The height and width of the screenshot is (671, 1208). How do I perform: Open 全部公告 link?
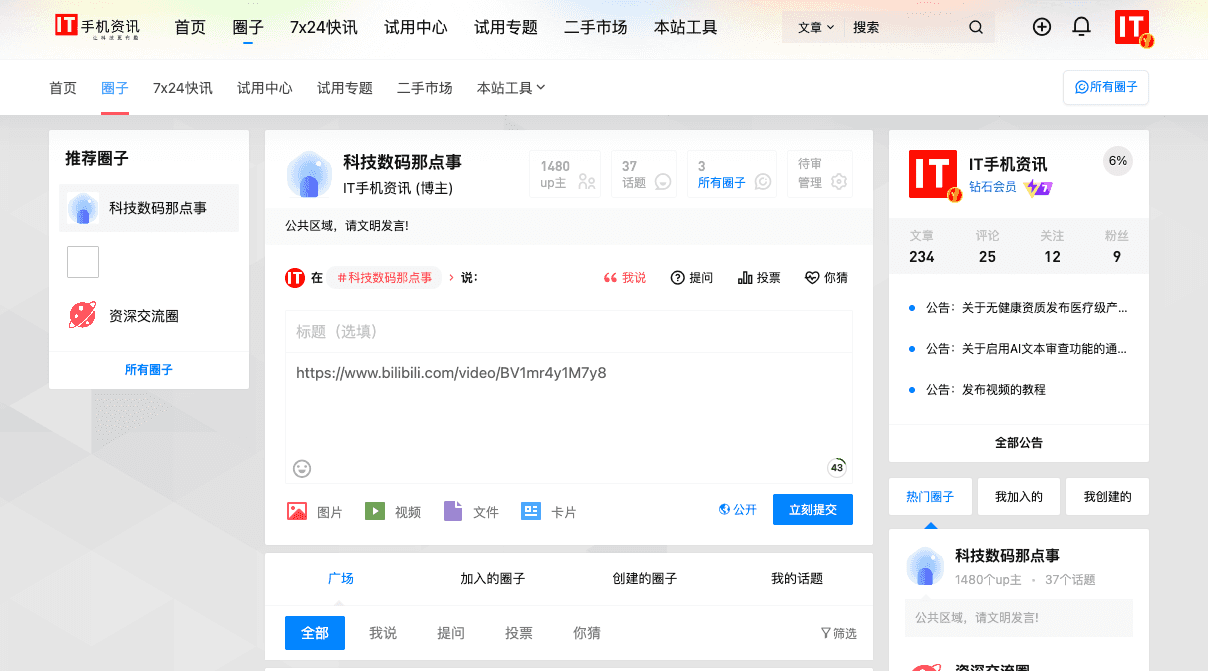tap(1018, 442)
